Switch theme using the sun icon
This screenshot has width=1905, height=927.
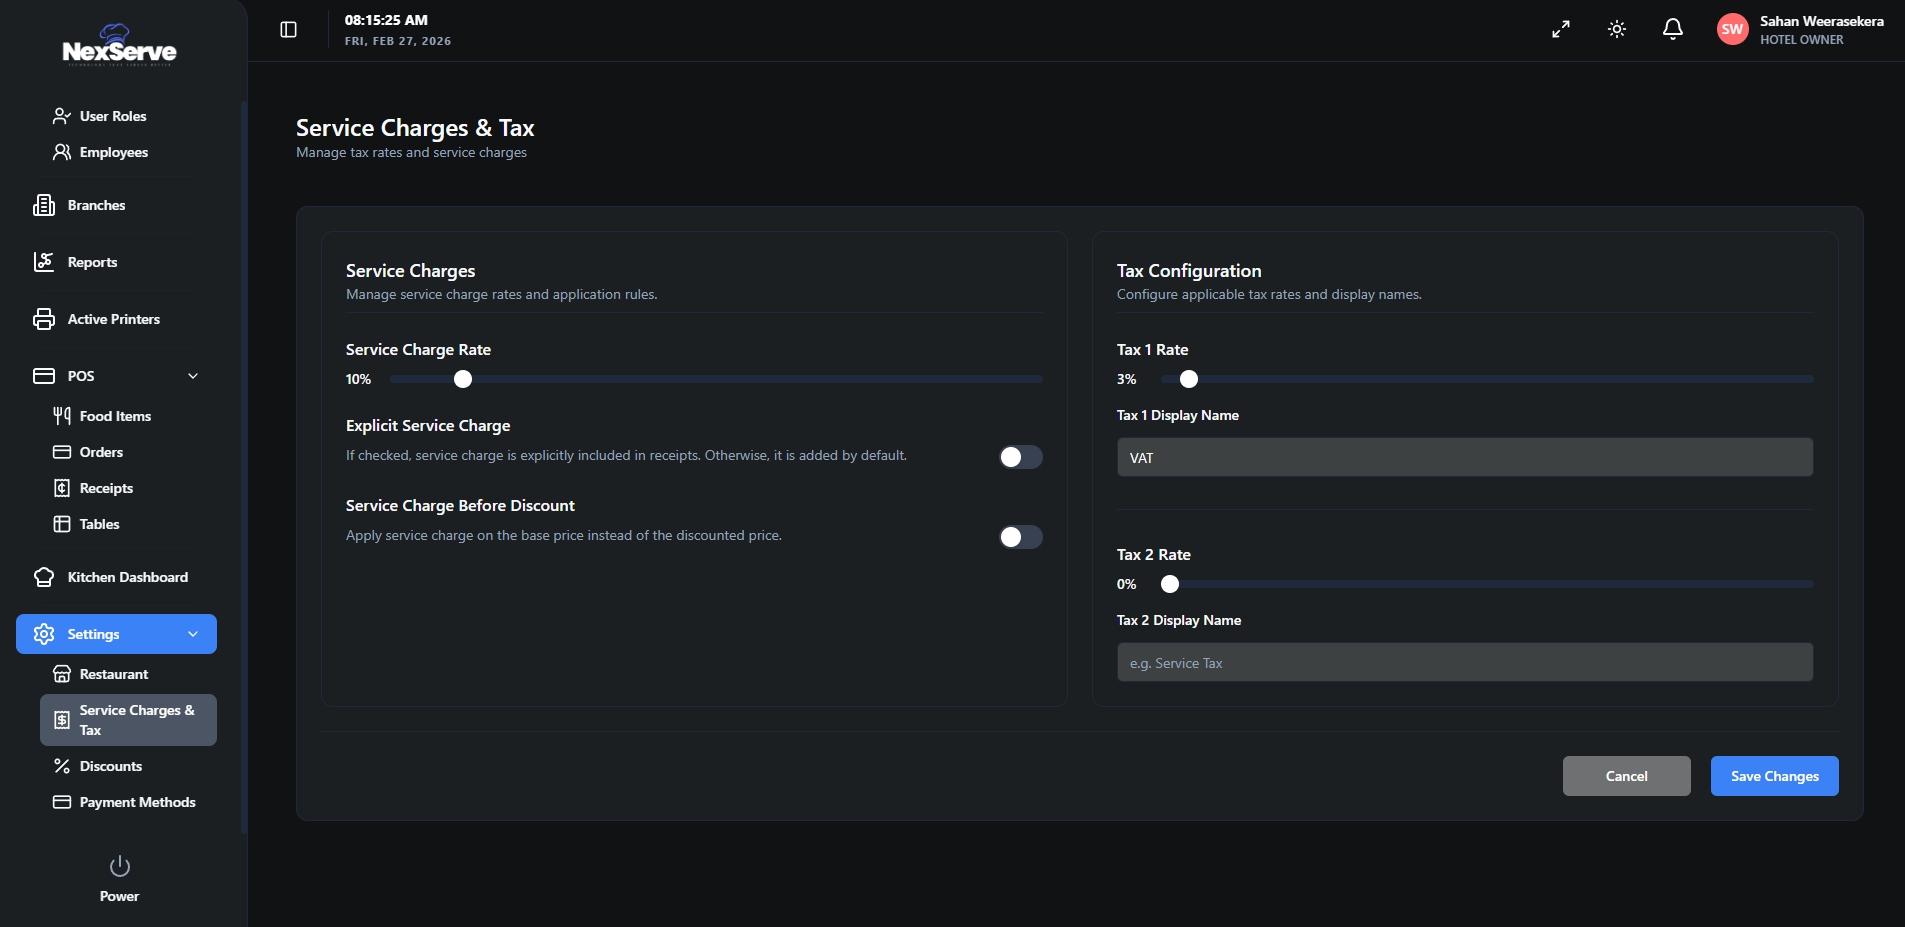(x=1616, y=30)
